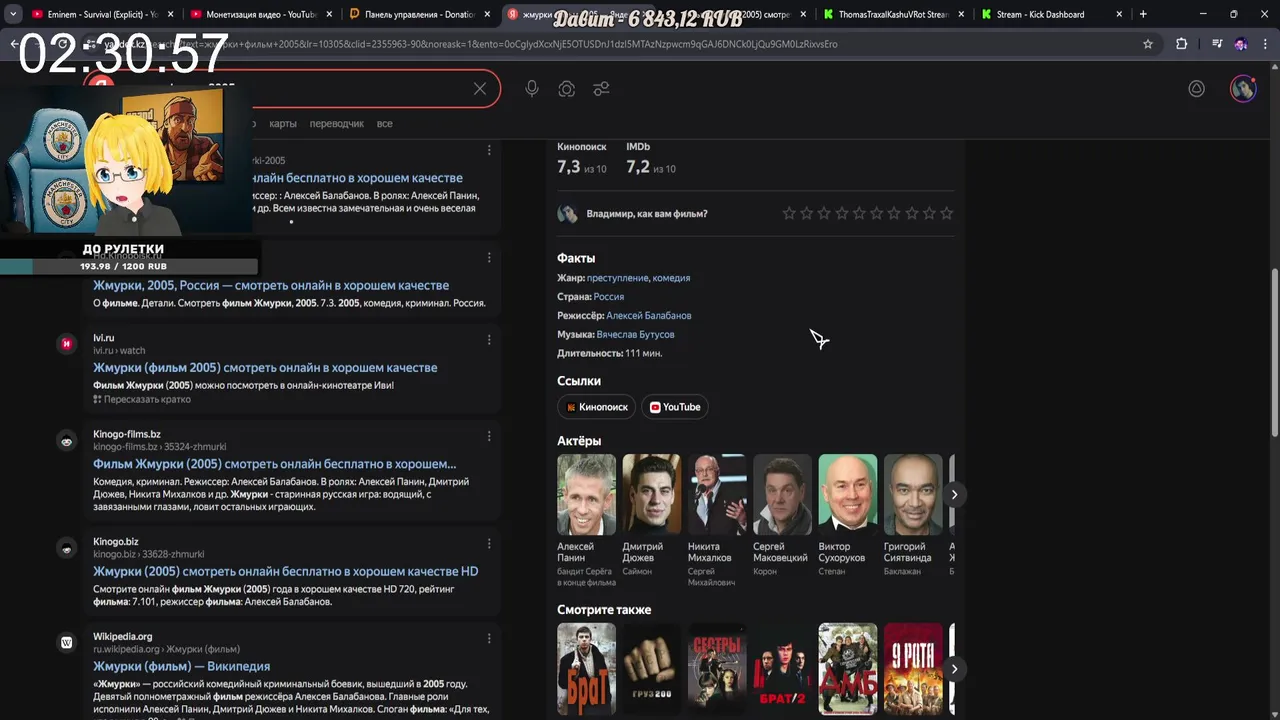Open search settings sliders icon
This screenshot has width=1280, height=720.
point(601,89)
